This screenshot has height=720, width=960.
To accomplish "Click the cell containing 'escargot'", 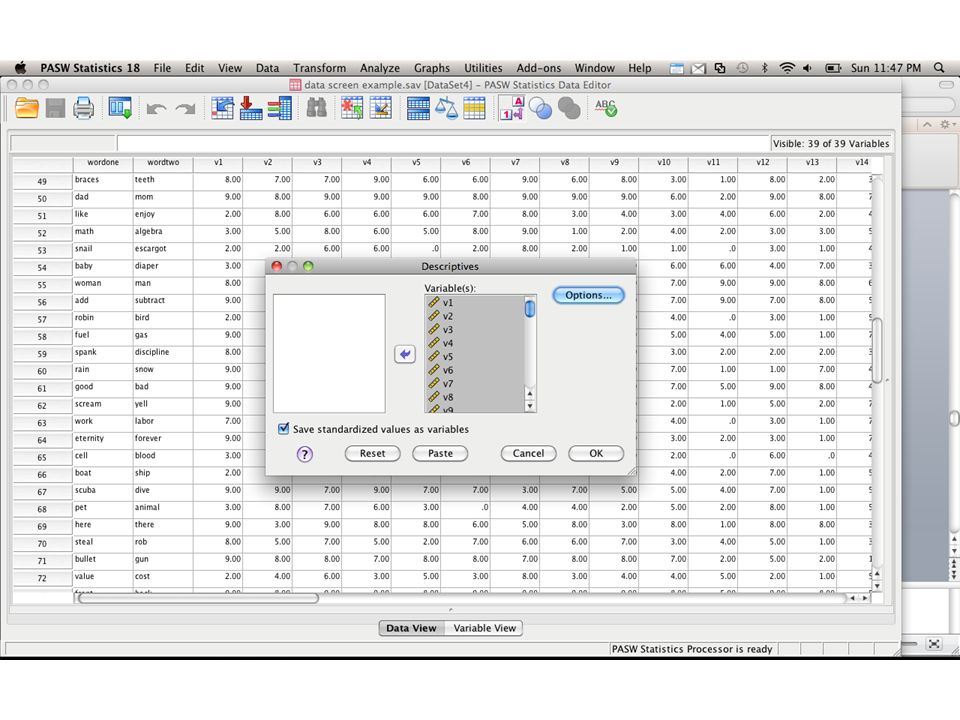I will point(163,249).
